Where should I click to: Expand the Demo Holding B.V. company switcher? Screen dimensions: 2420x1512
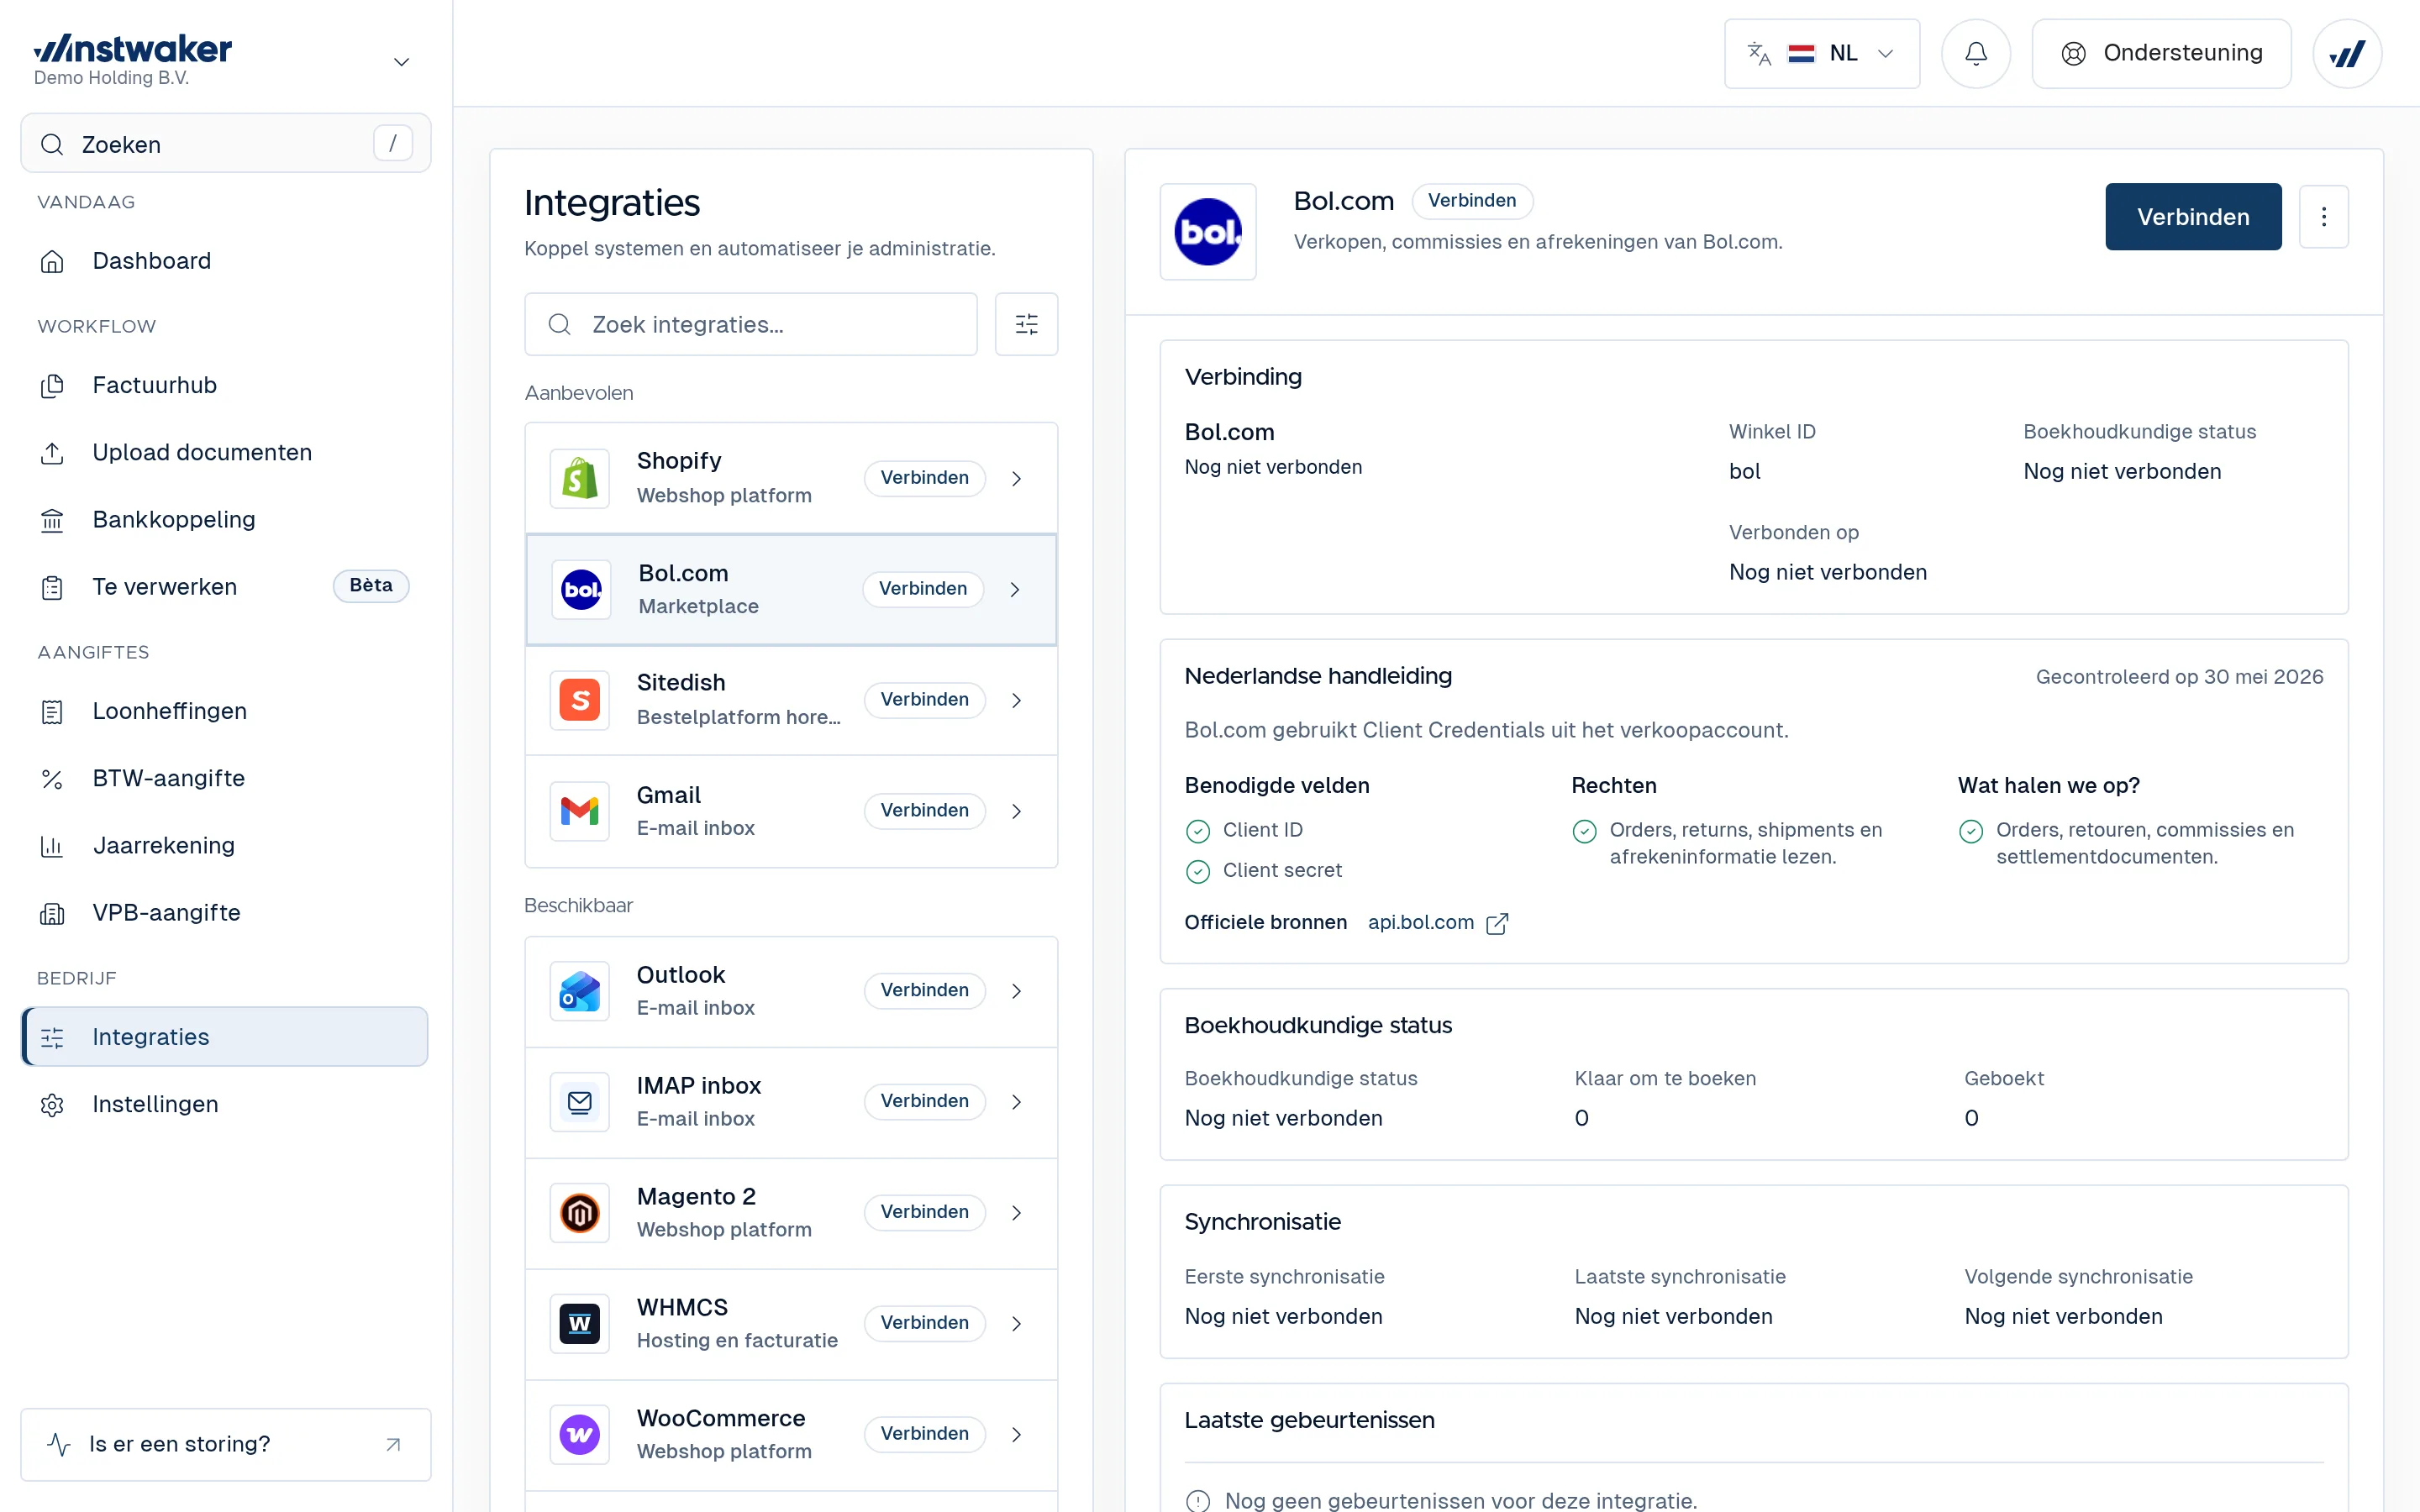pyautogui.click(x=401, y=62)
